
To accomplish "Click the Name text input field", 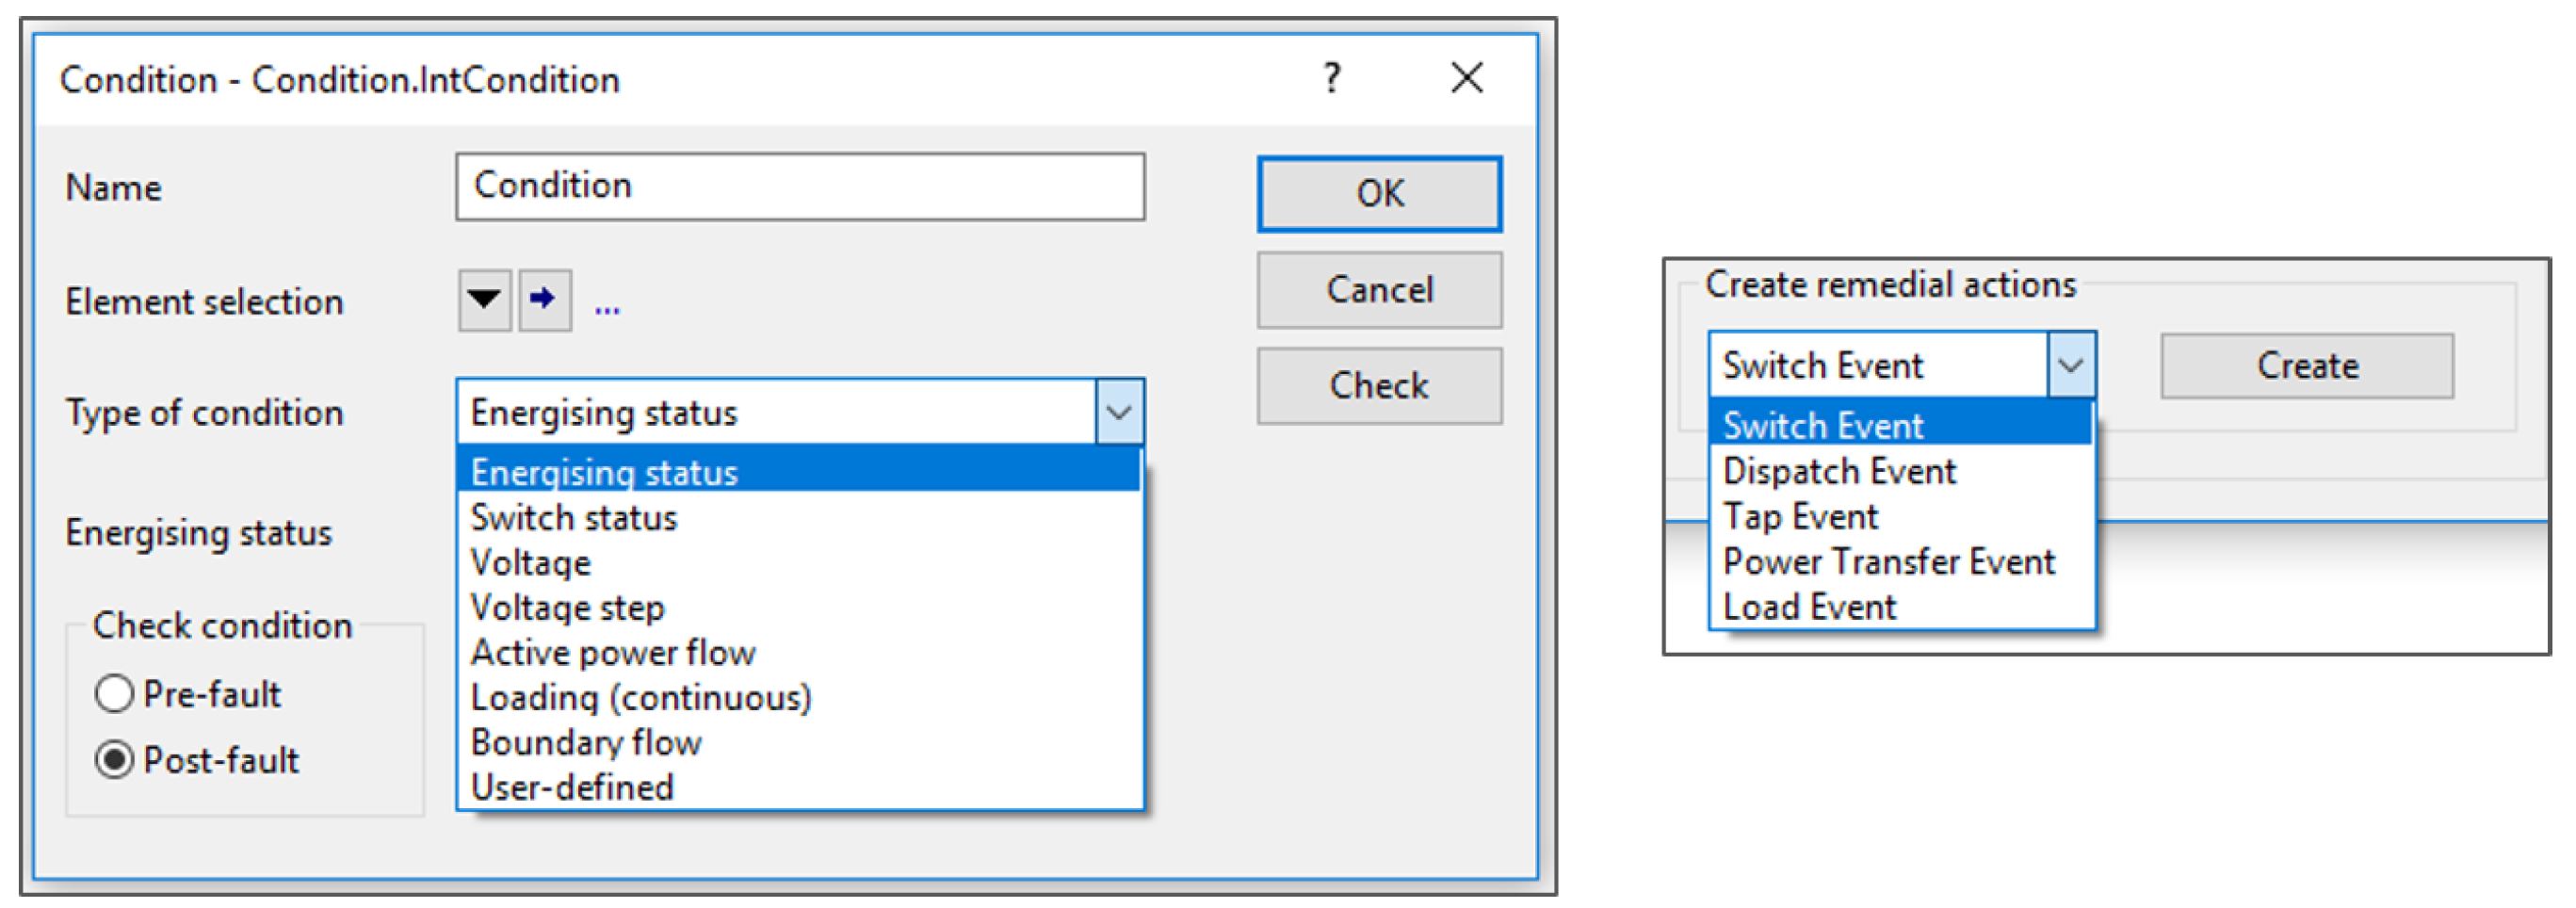I will (x=800, y=187).
